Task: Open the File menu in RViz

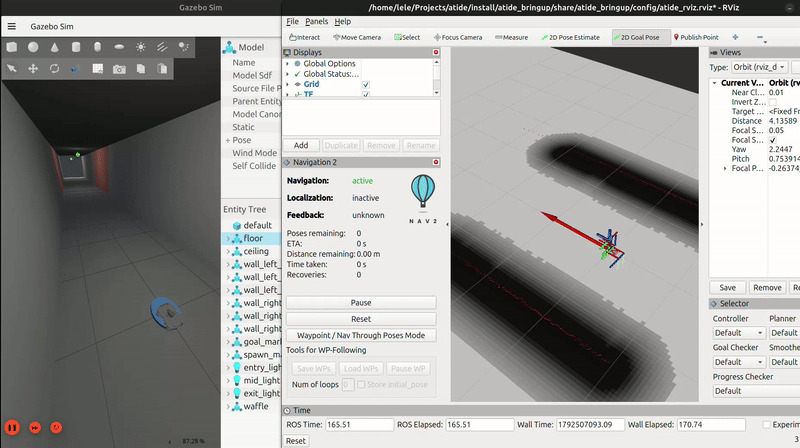Action: pyautogui.click(x=292, y=21)
